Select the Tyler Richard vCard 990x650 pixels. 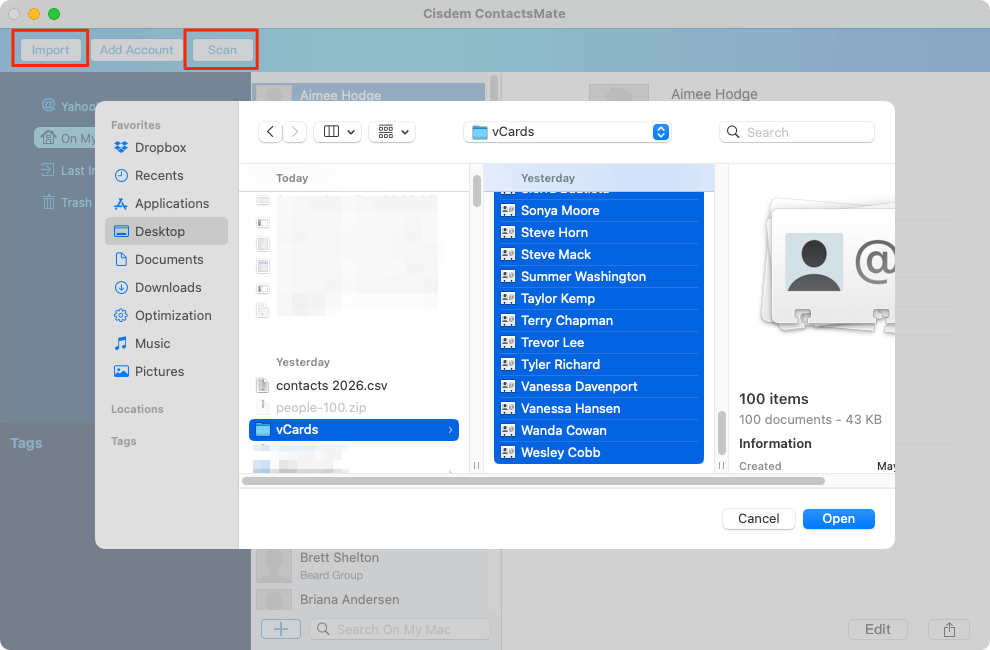(599, 364)
